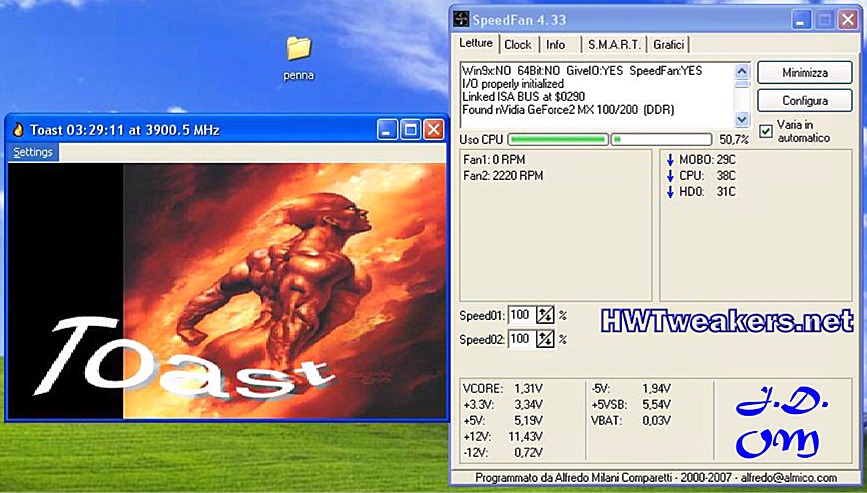Click the MOBO temperature down arrow icon

(670, 160)
